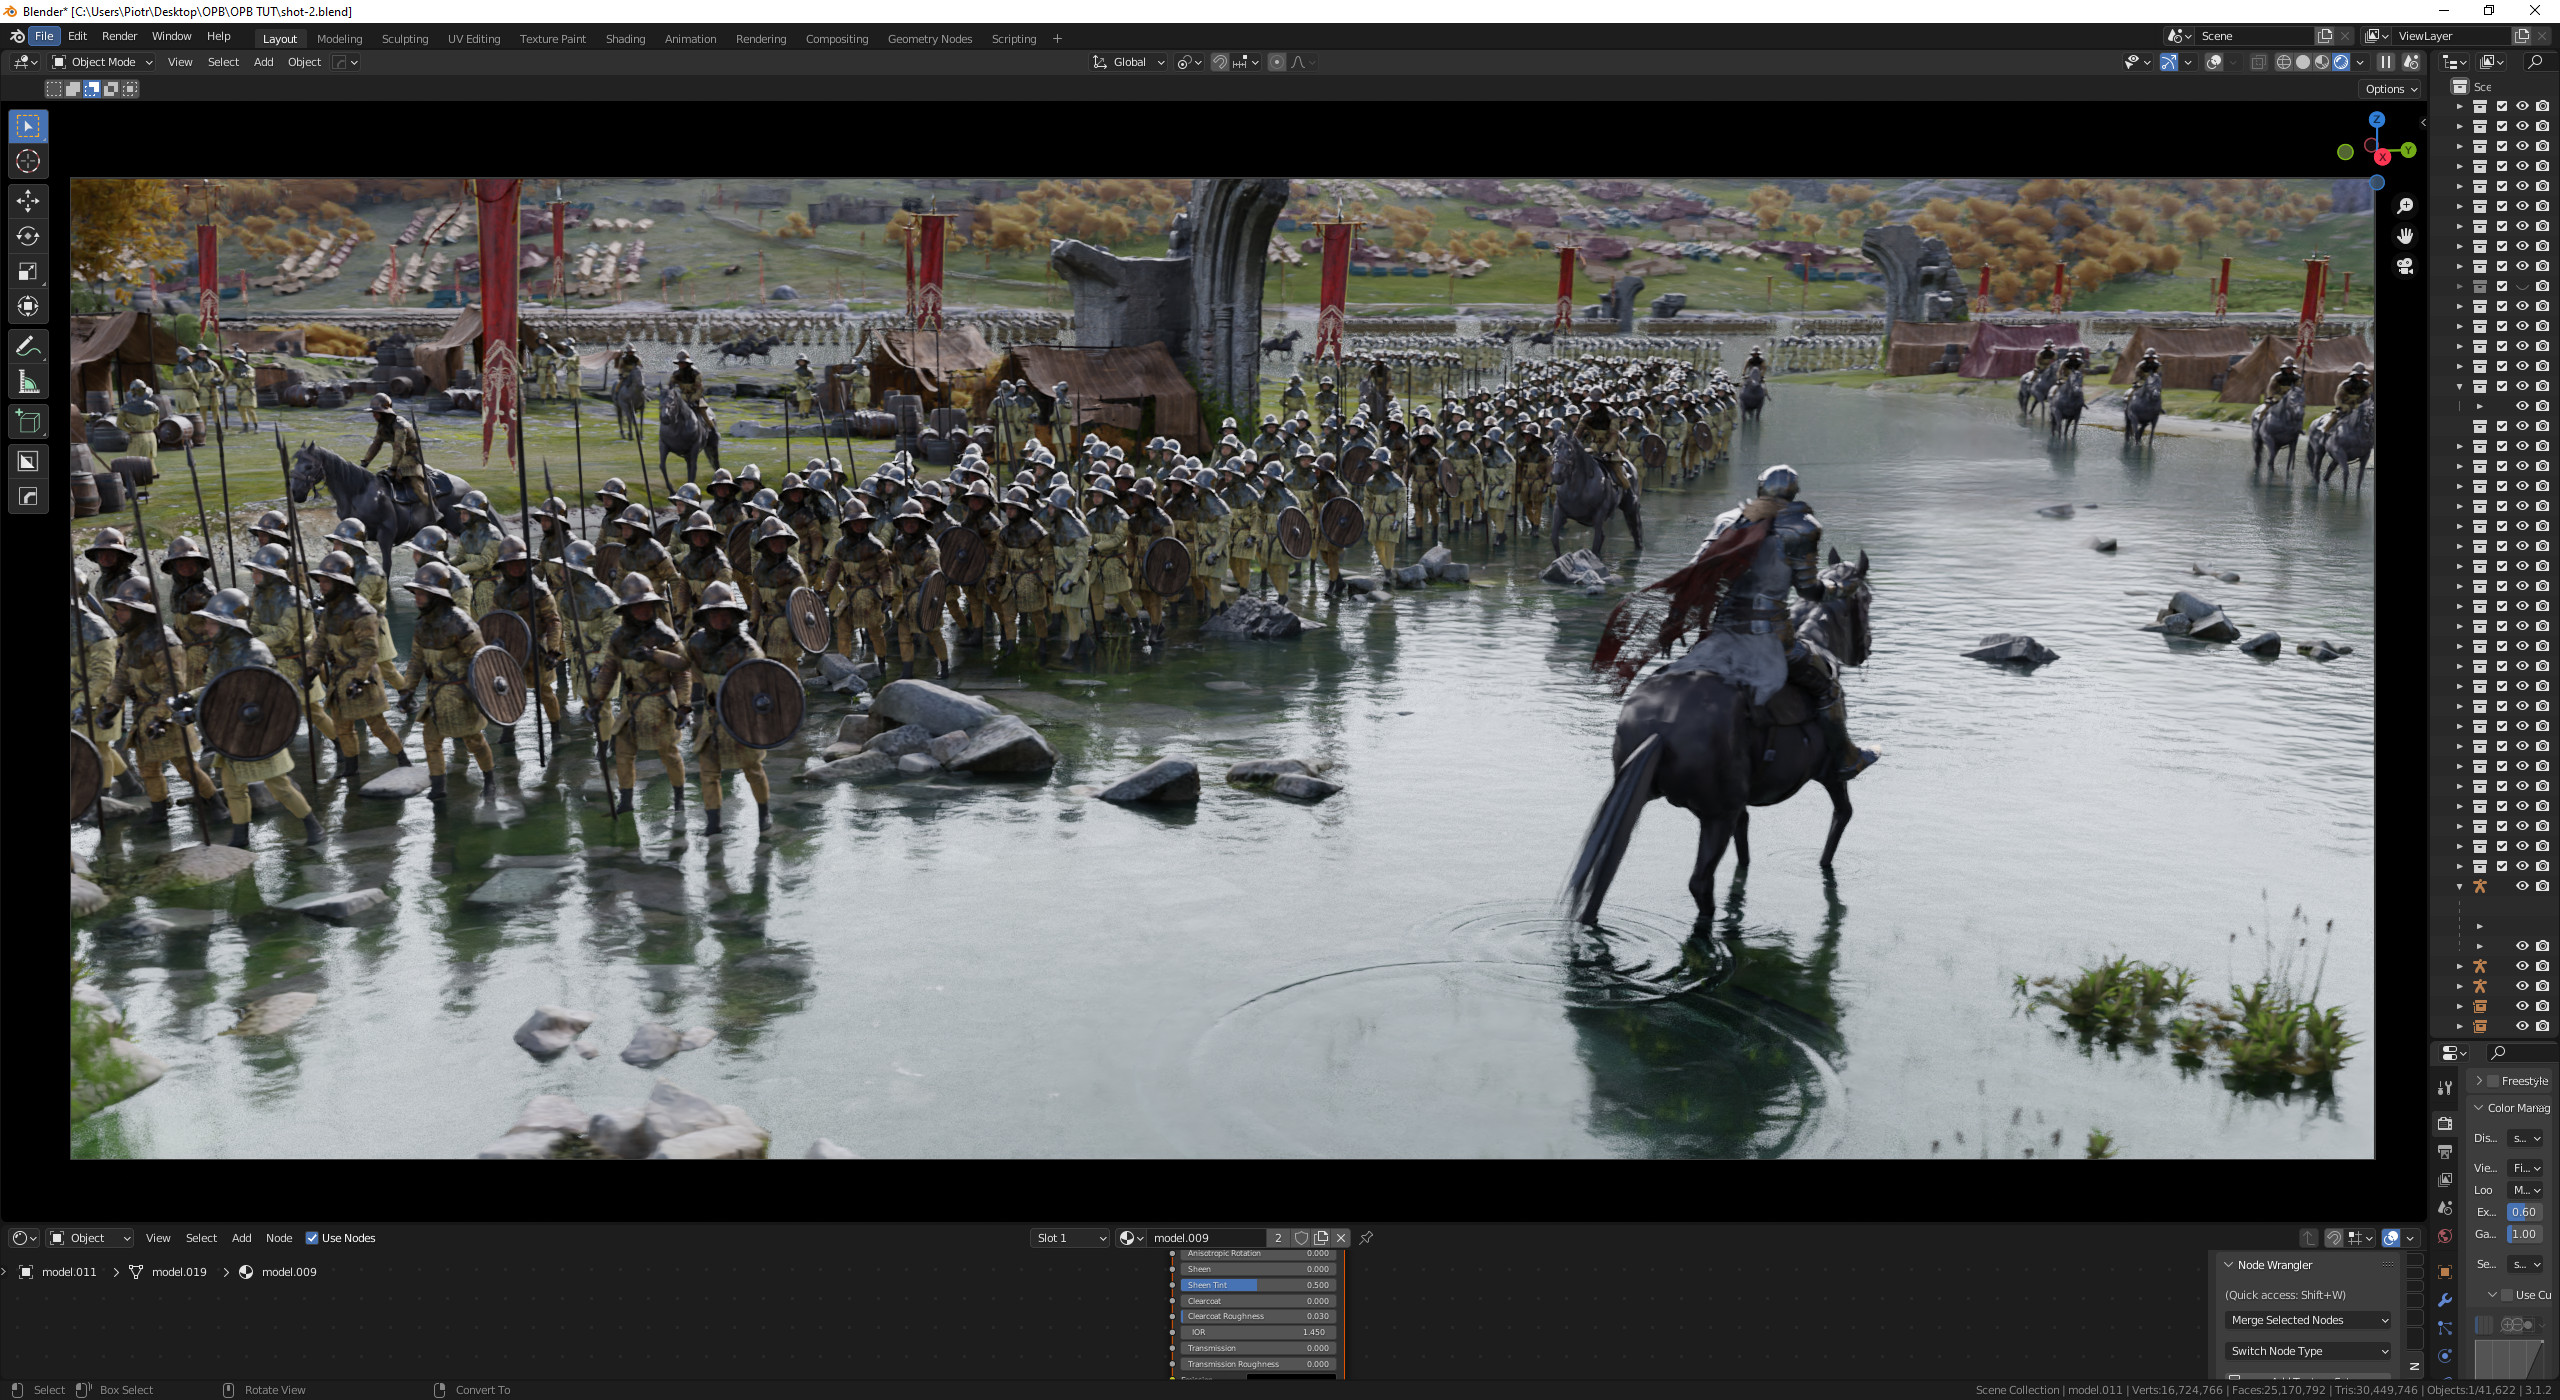Open the World properties tab
This screenshot has height=1400, width=2560.
2445,1236
